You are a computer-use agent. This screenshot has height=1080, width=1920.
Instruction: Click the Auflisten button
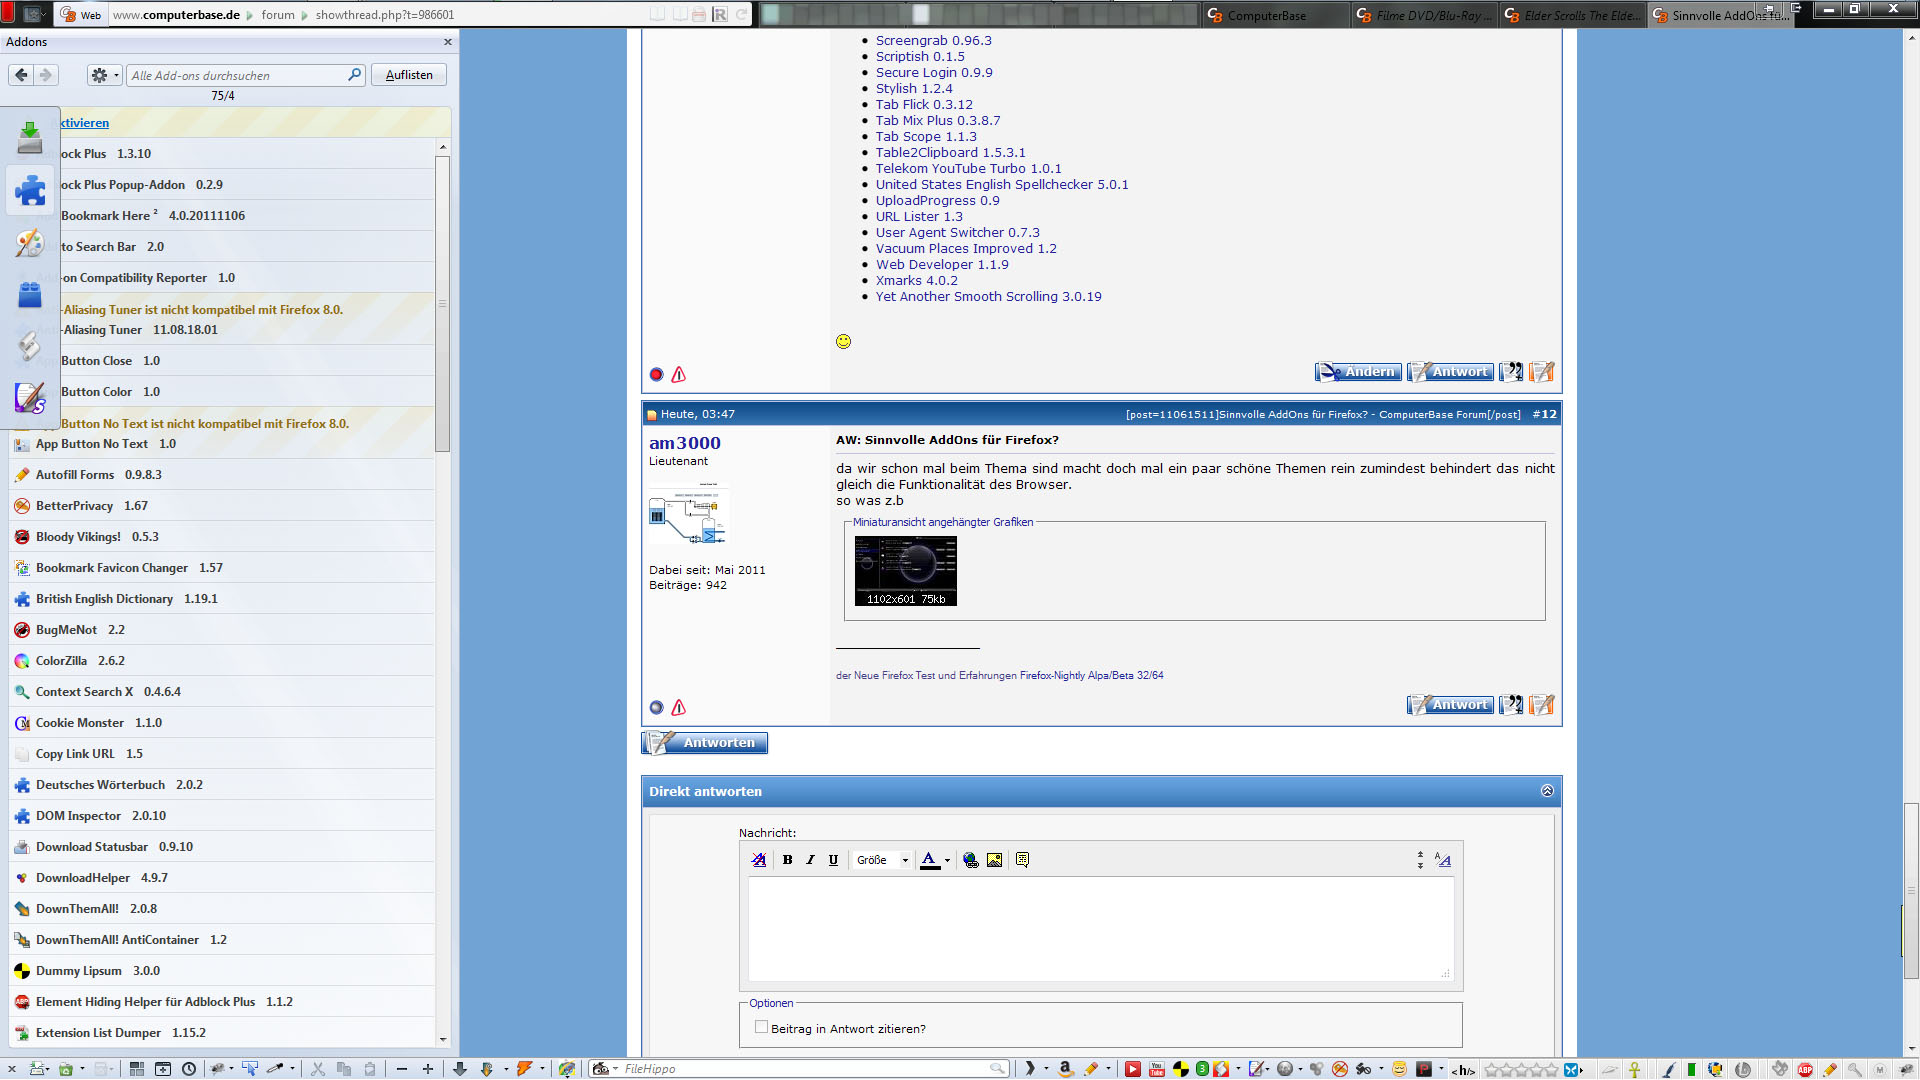click(x=409, y=75)
